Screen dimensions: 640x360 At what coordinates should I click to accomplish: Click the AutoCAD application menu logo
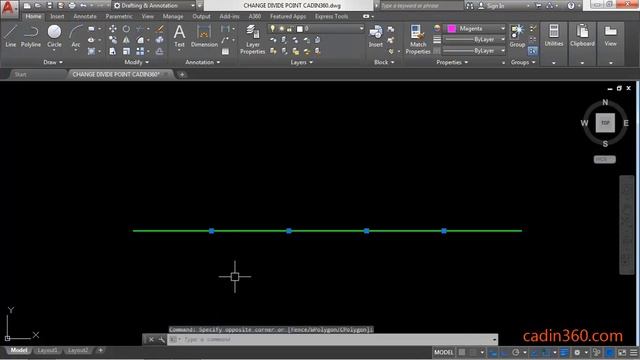[x=9, y=8]
